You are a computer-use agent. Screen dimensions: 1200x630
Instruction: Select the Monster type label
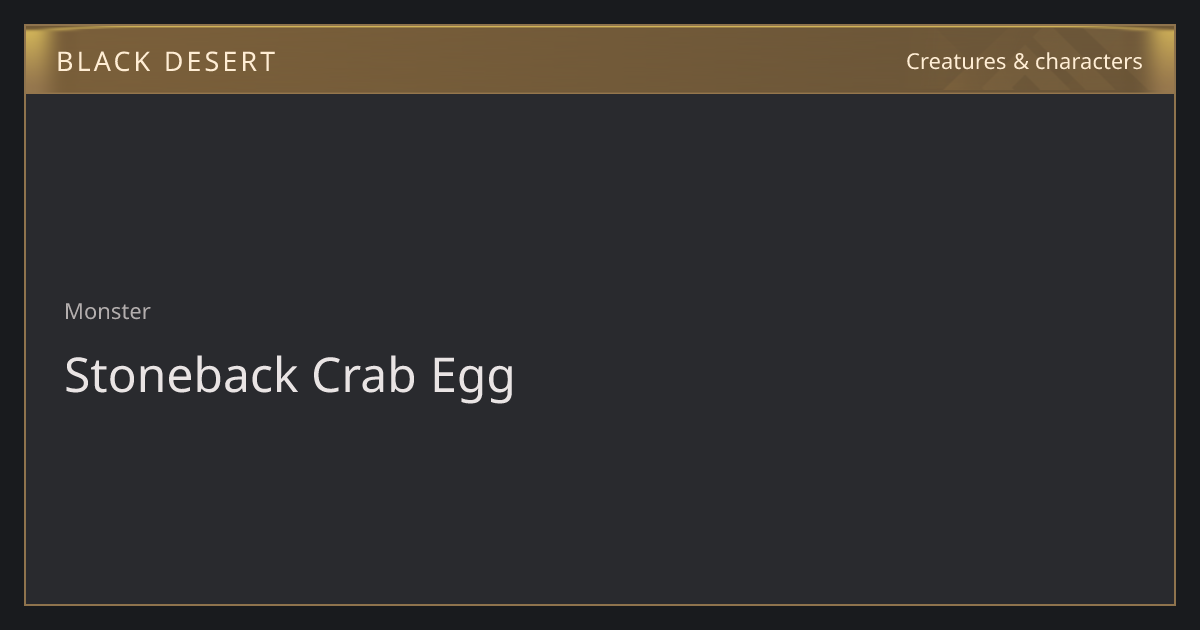[107, 311]
